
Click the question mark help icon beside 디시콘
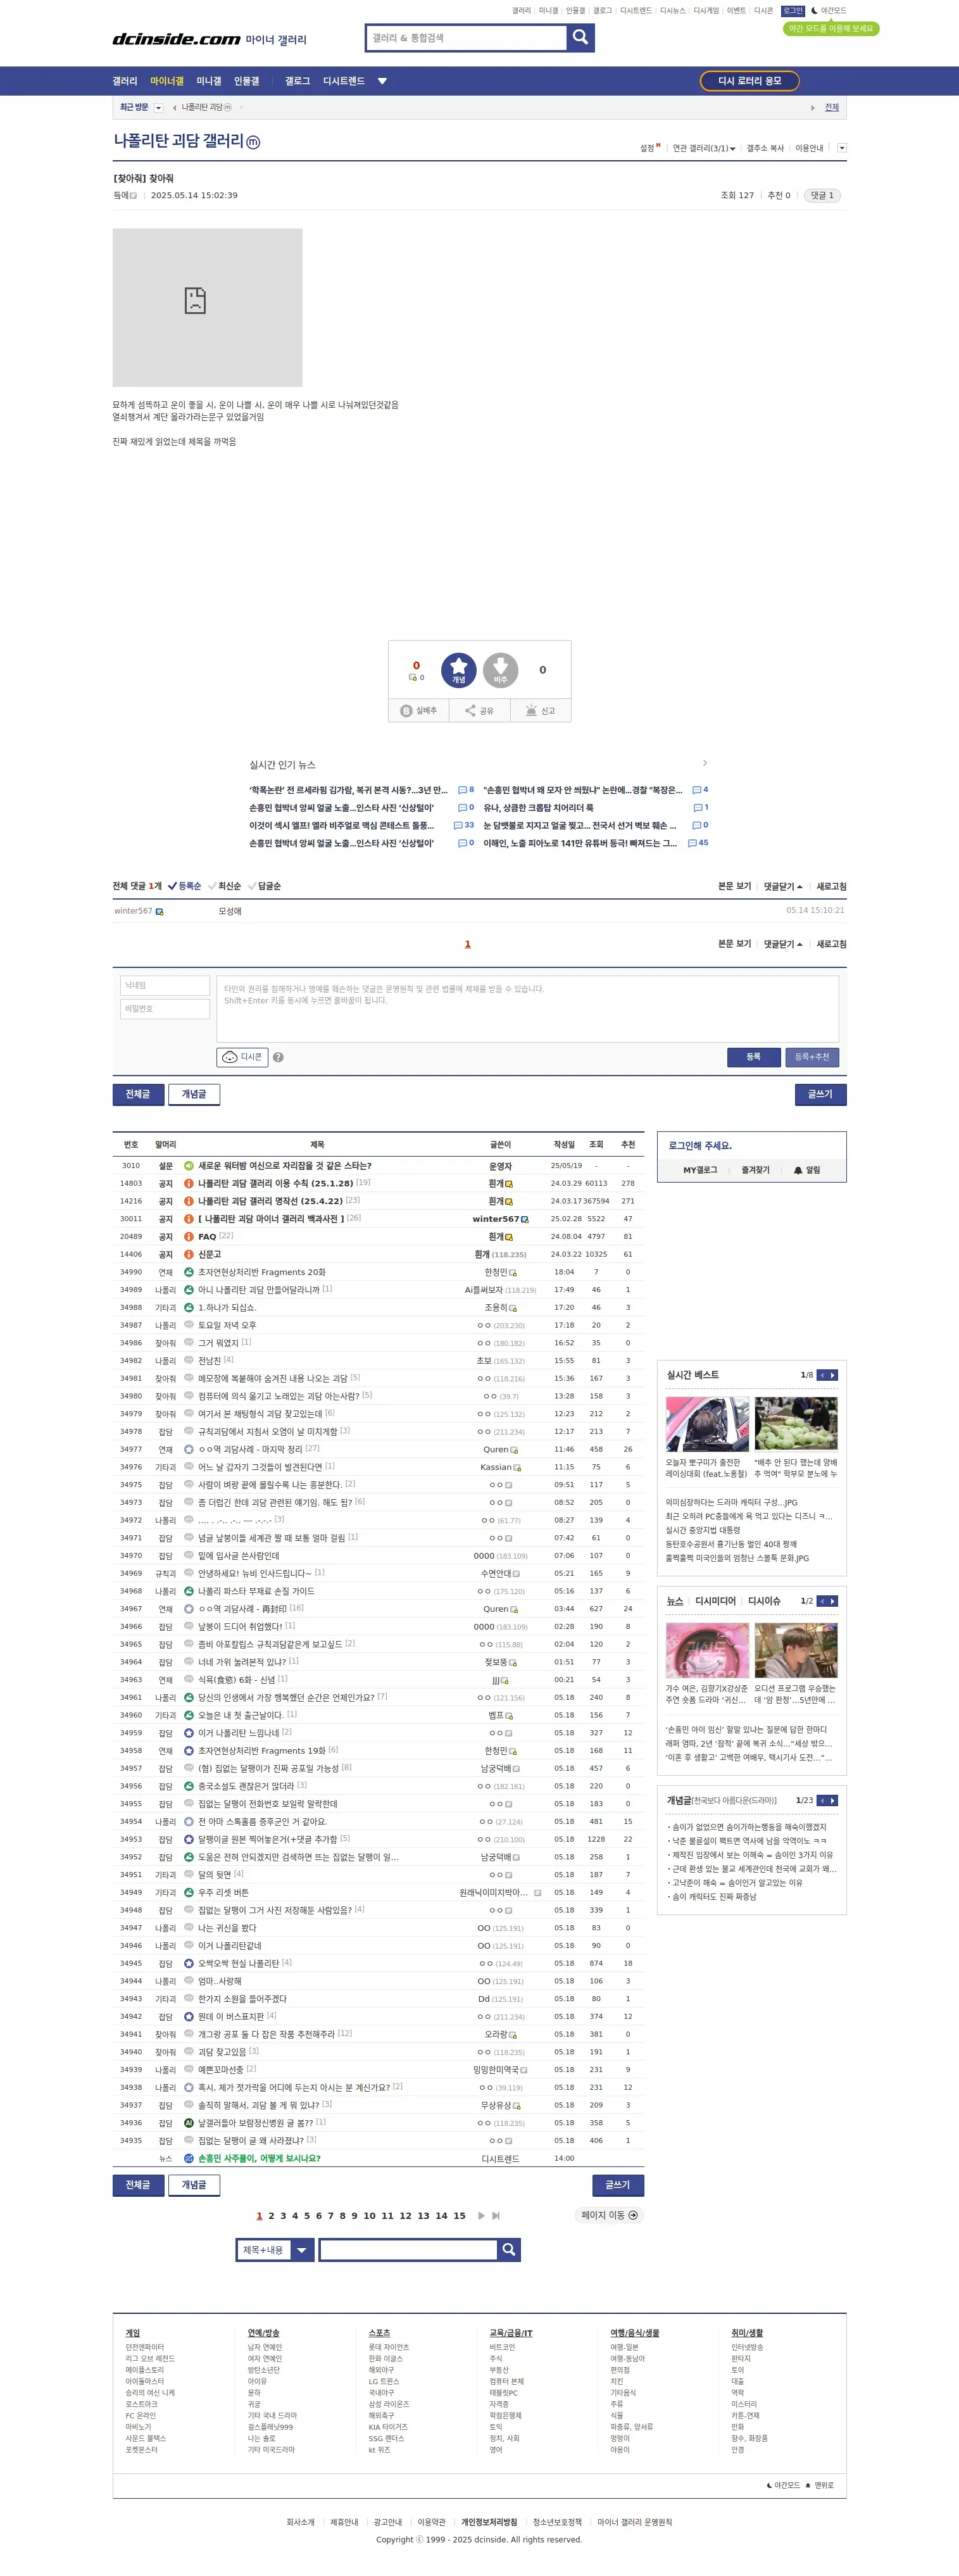(278, 1057)
